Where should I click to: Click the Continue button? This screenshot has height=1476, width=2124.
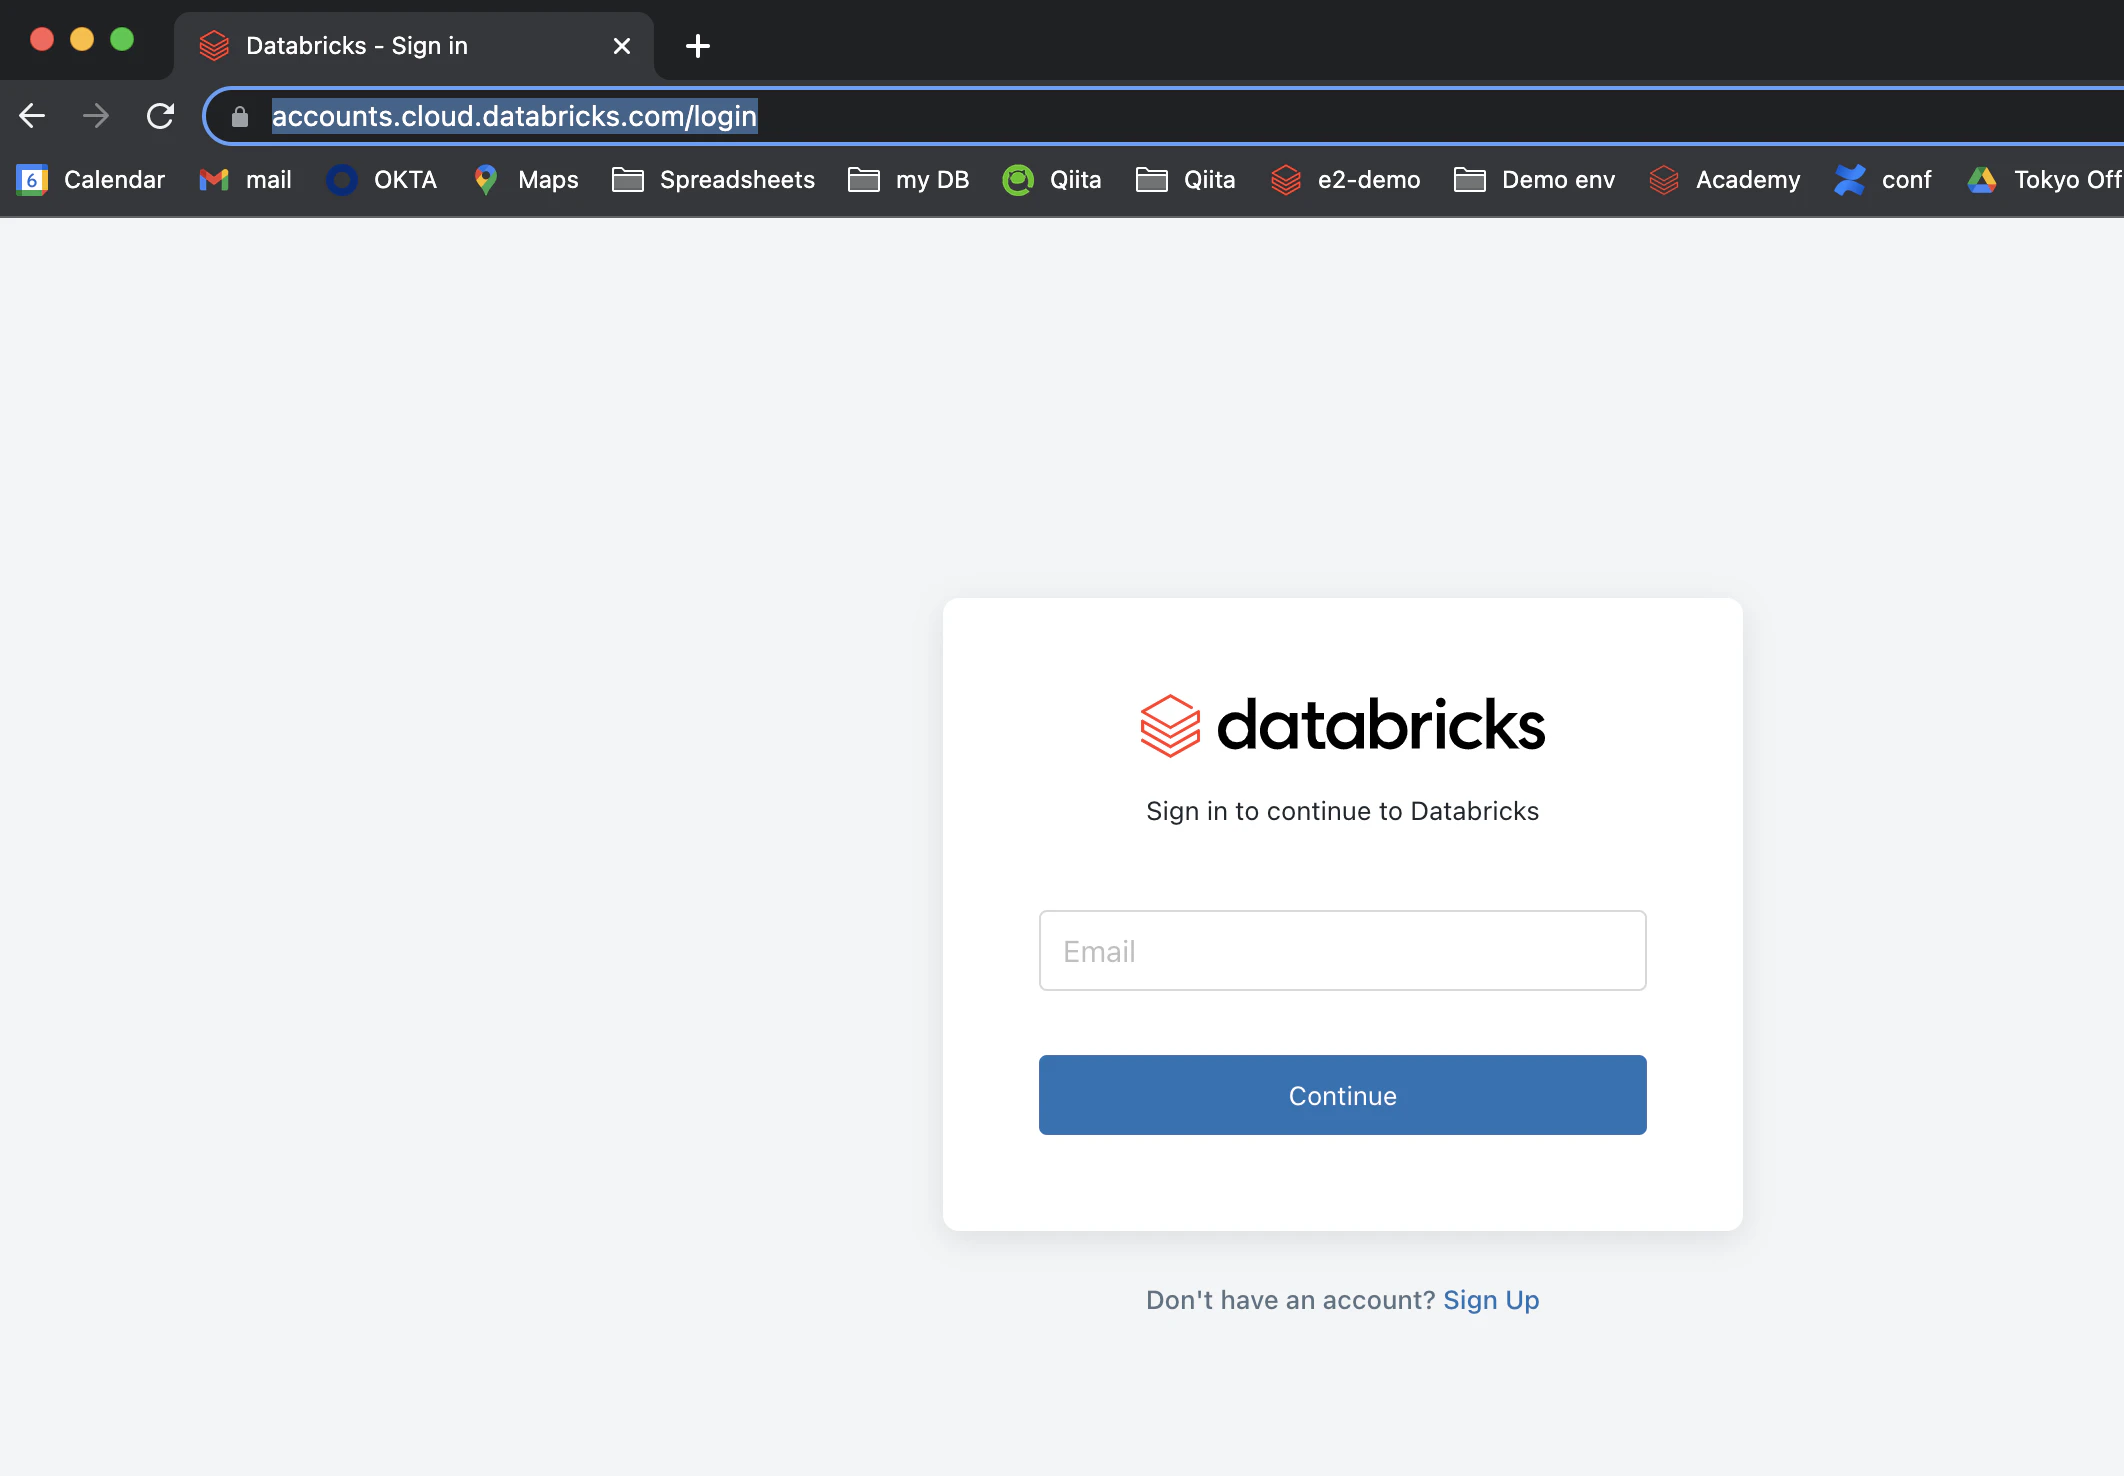(x=1343, y=1095)
